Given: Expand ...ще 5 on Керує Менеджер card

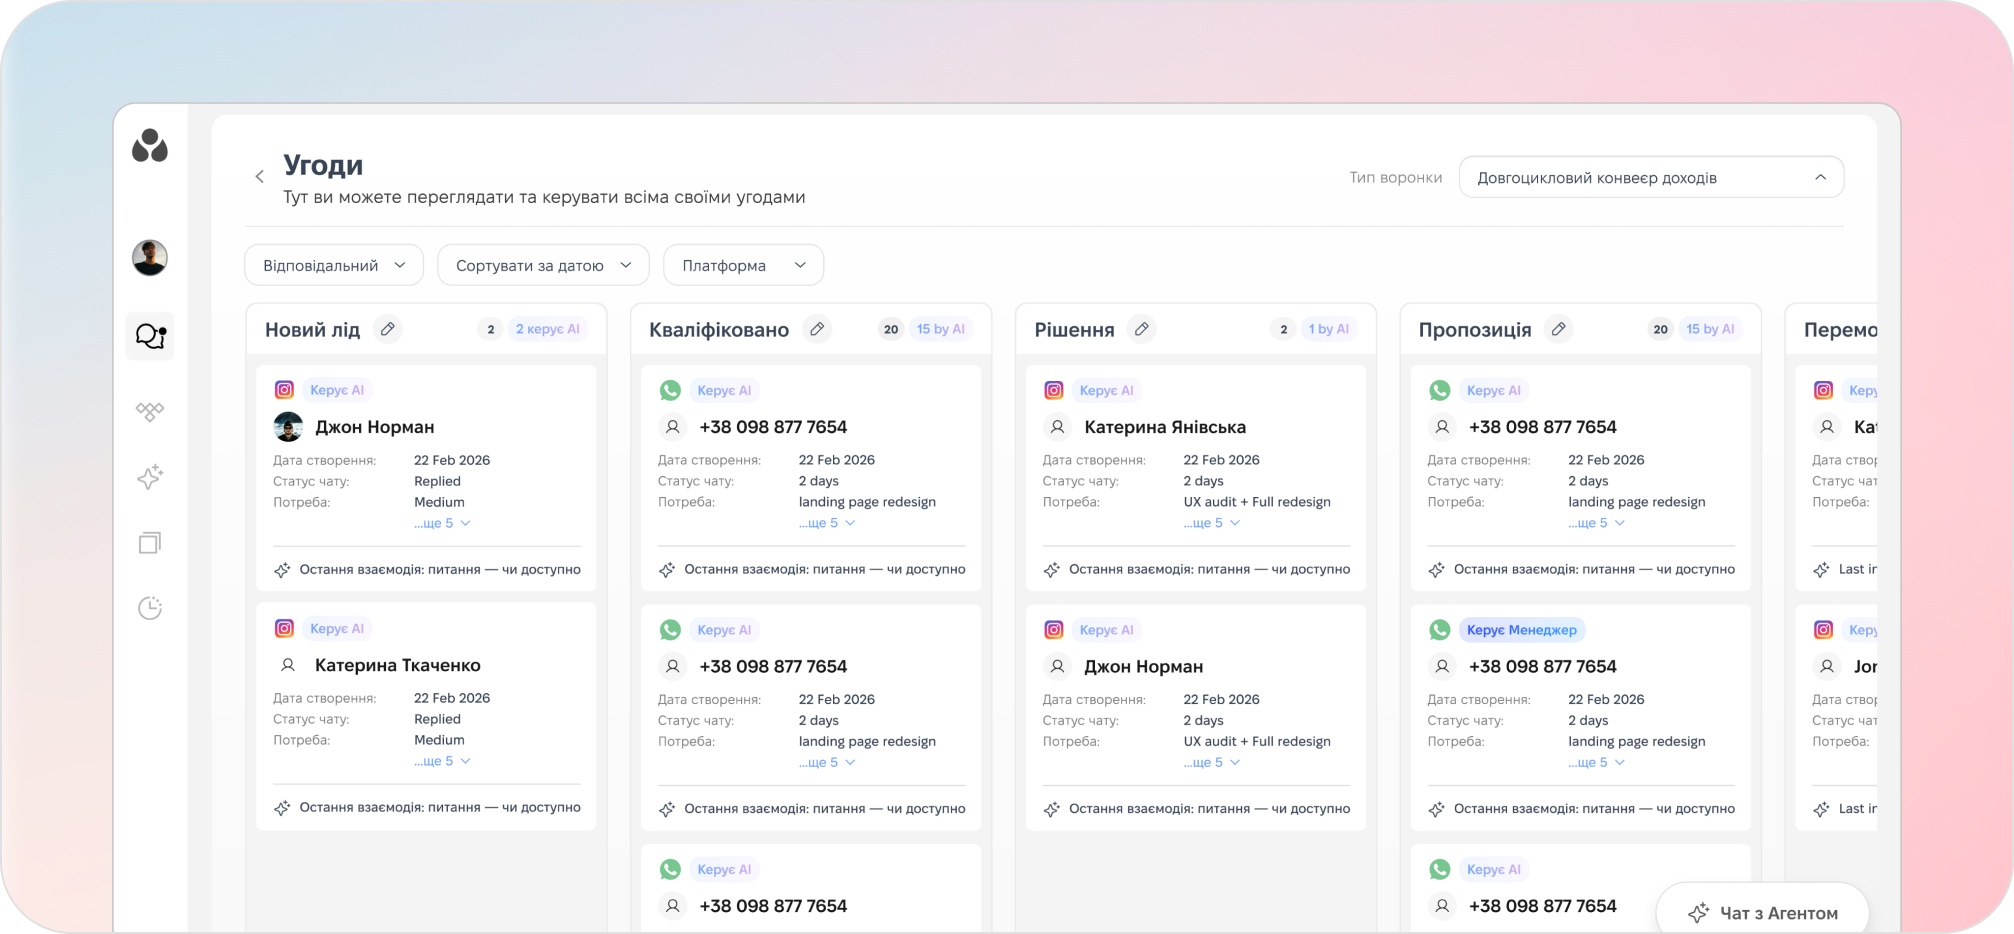Looking at the screenshot, I should tap(1597, 762).
